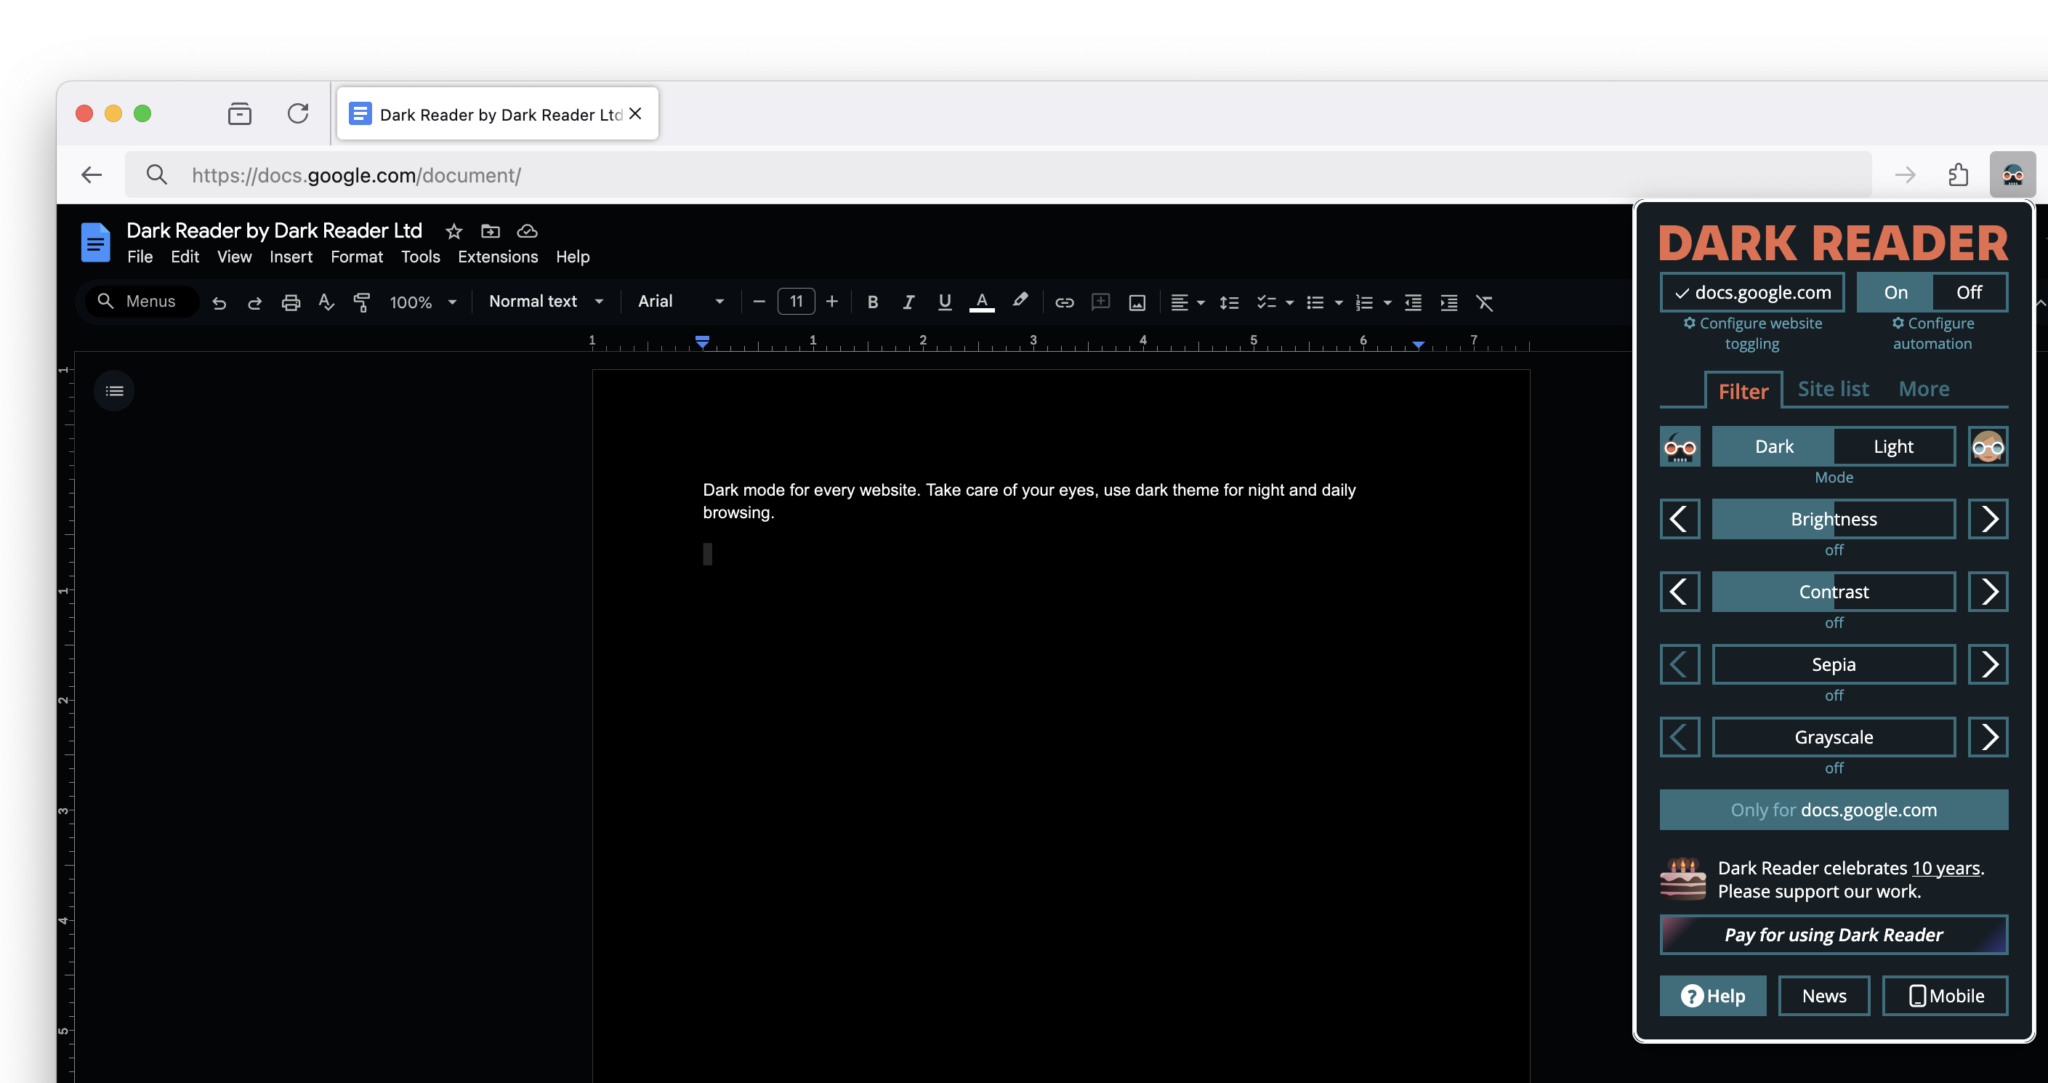Apply bold formatting

(x=872, y=301)
